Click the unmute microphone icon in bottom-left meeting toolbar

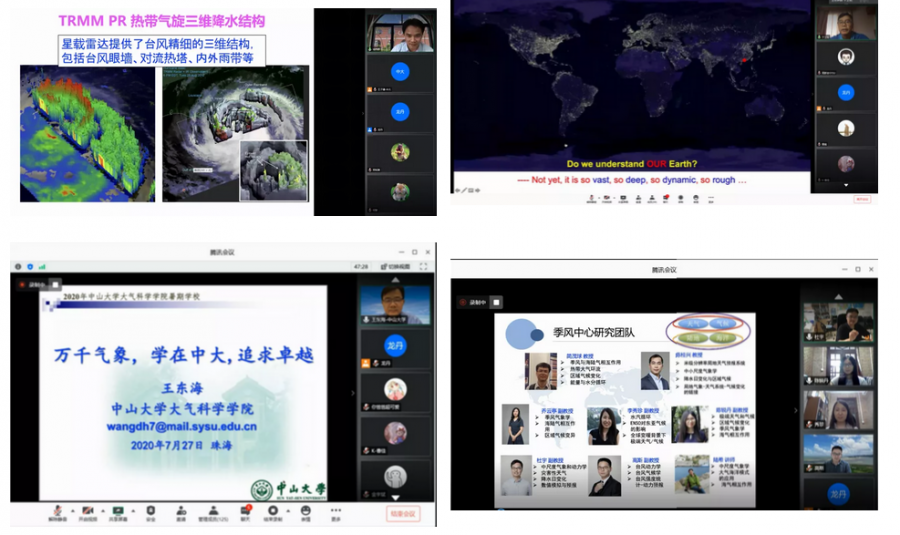pyautogui.click(x=55, y=511)
